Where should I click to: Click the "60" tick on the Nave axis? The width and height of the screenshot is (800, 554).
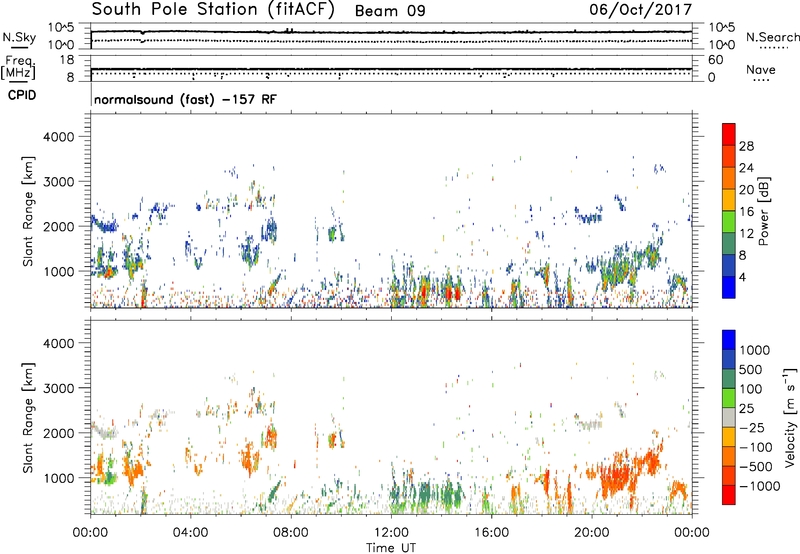(716, 60)
